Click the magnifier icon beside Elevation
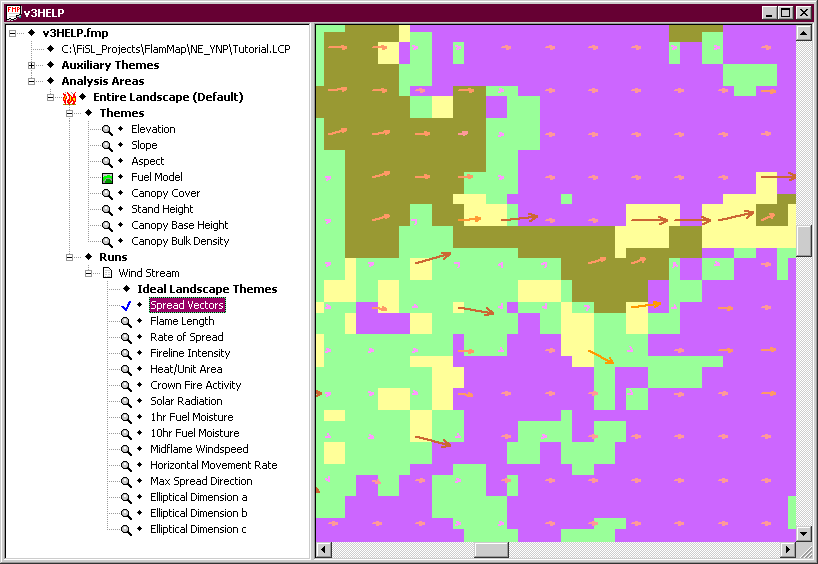 [107, 130]
